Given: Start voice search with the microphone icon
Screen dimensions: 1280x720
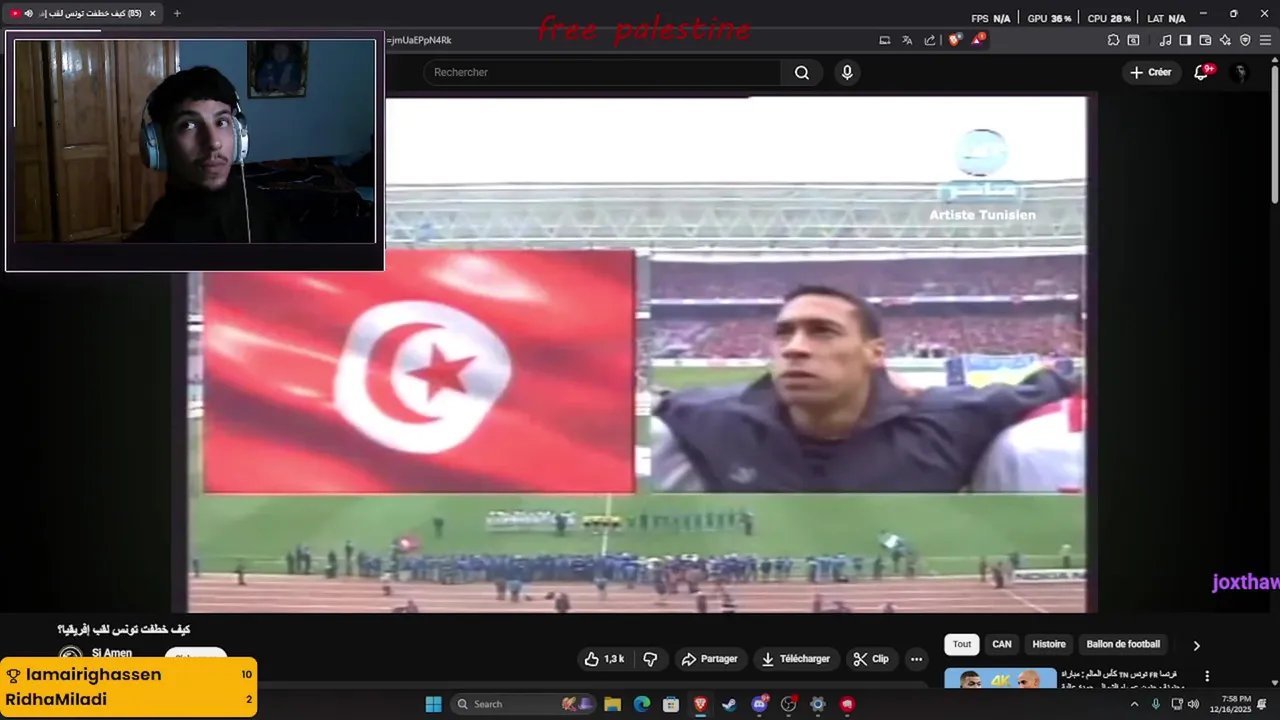Looking at the screenshot, I should [847, 72].
